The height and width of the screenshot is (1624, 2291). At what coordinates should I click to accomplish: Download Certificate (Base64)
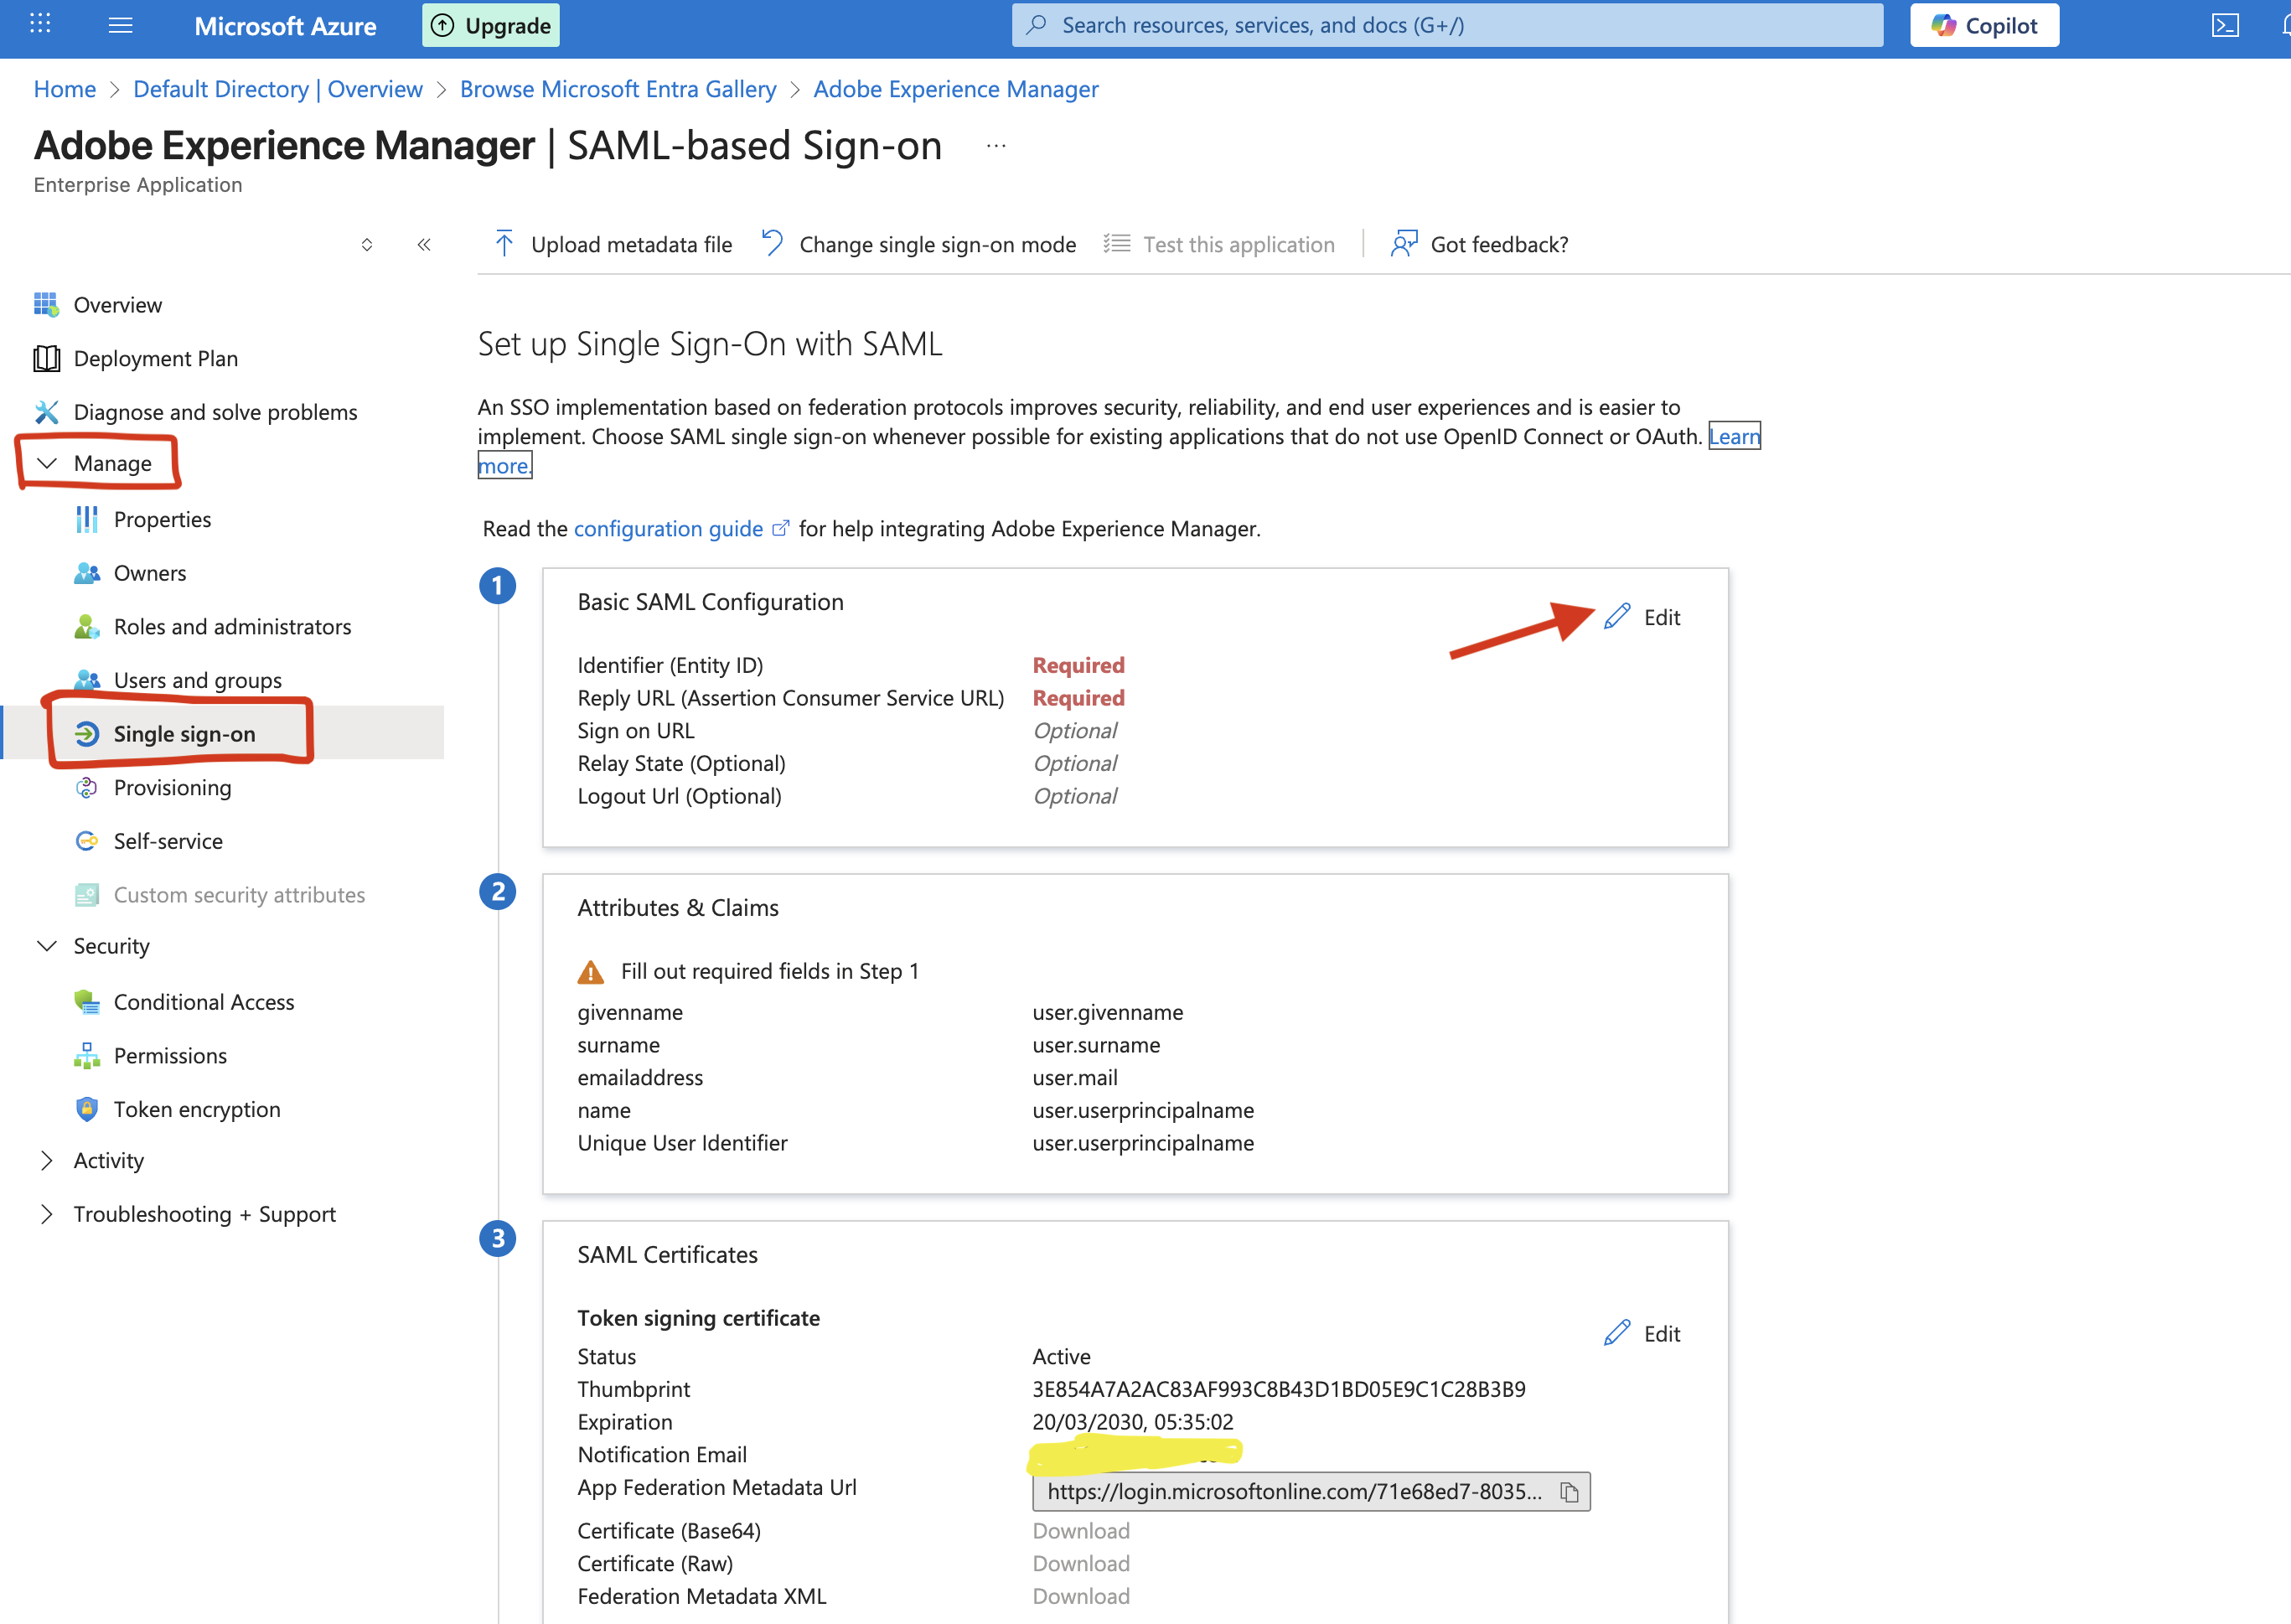[x=1081, y=1532]
